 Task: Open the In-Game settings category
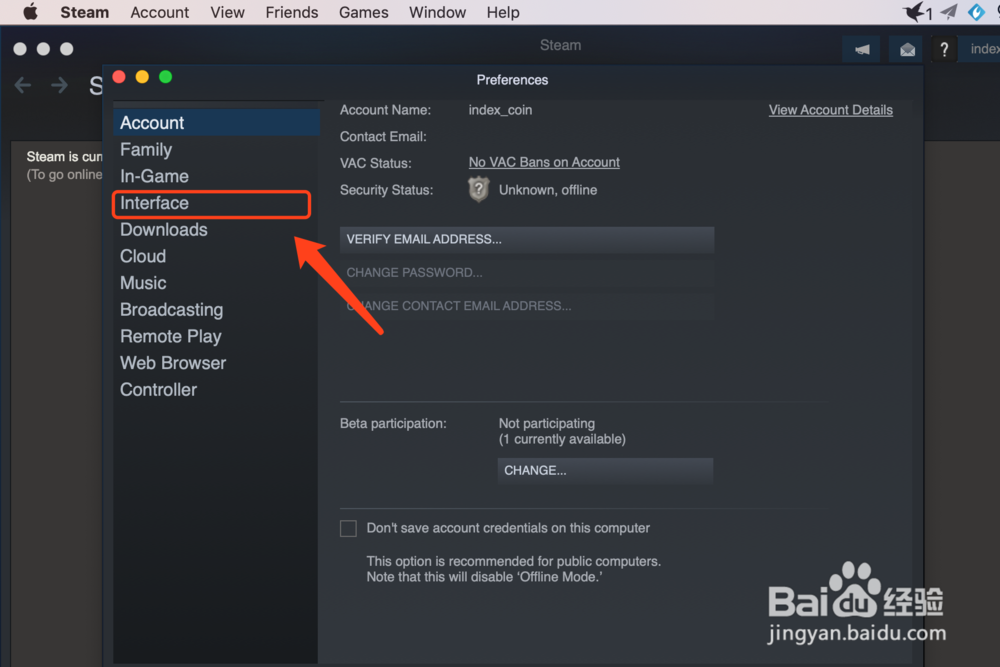point(216,176)
